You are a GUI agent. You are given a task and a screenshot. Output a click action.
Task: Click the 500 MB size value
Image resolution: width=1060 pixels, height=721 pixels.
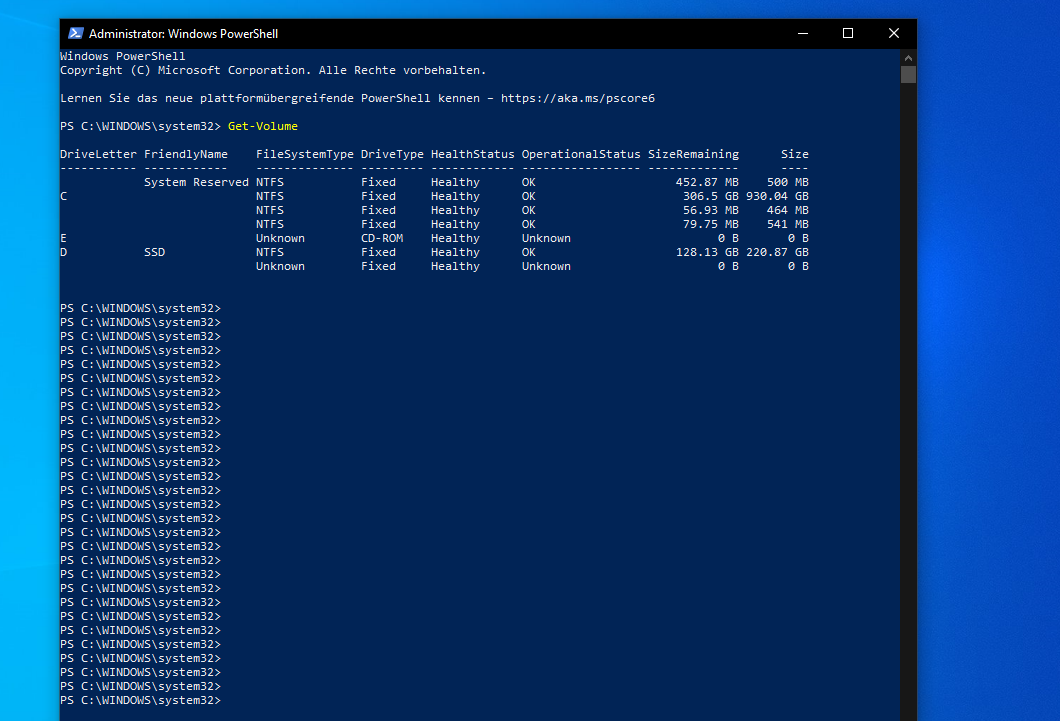788,182
